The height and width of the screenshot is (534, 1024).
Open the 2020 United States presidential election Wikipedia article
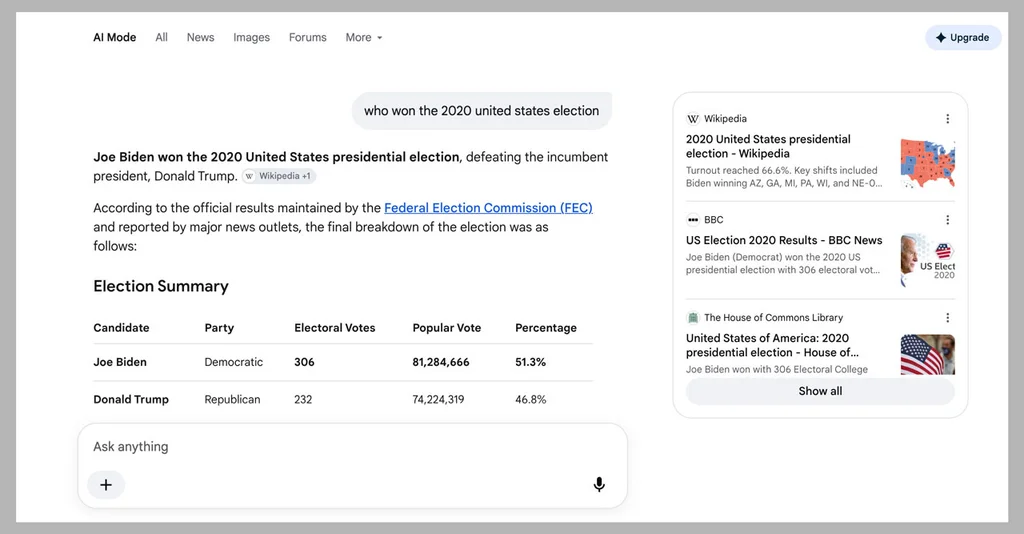point(768,146)
